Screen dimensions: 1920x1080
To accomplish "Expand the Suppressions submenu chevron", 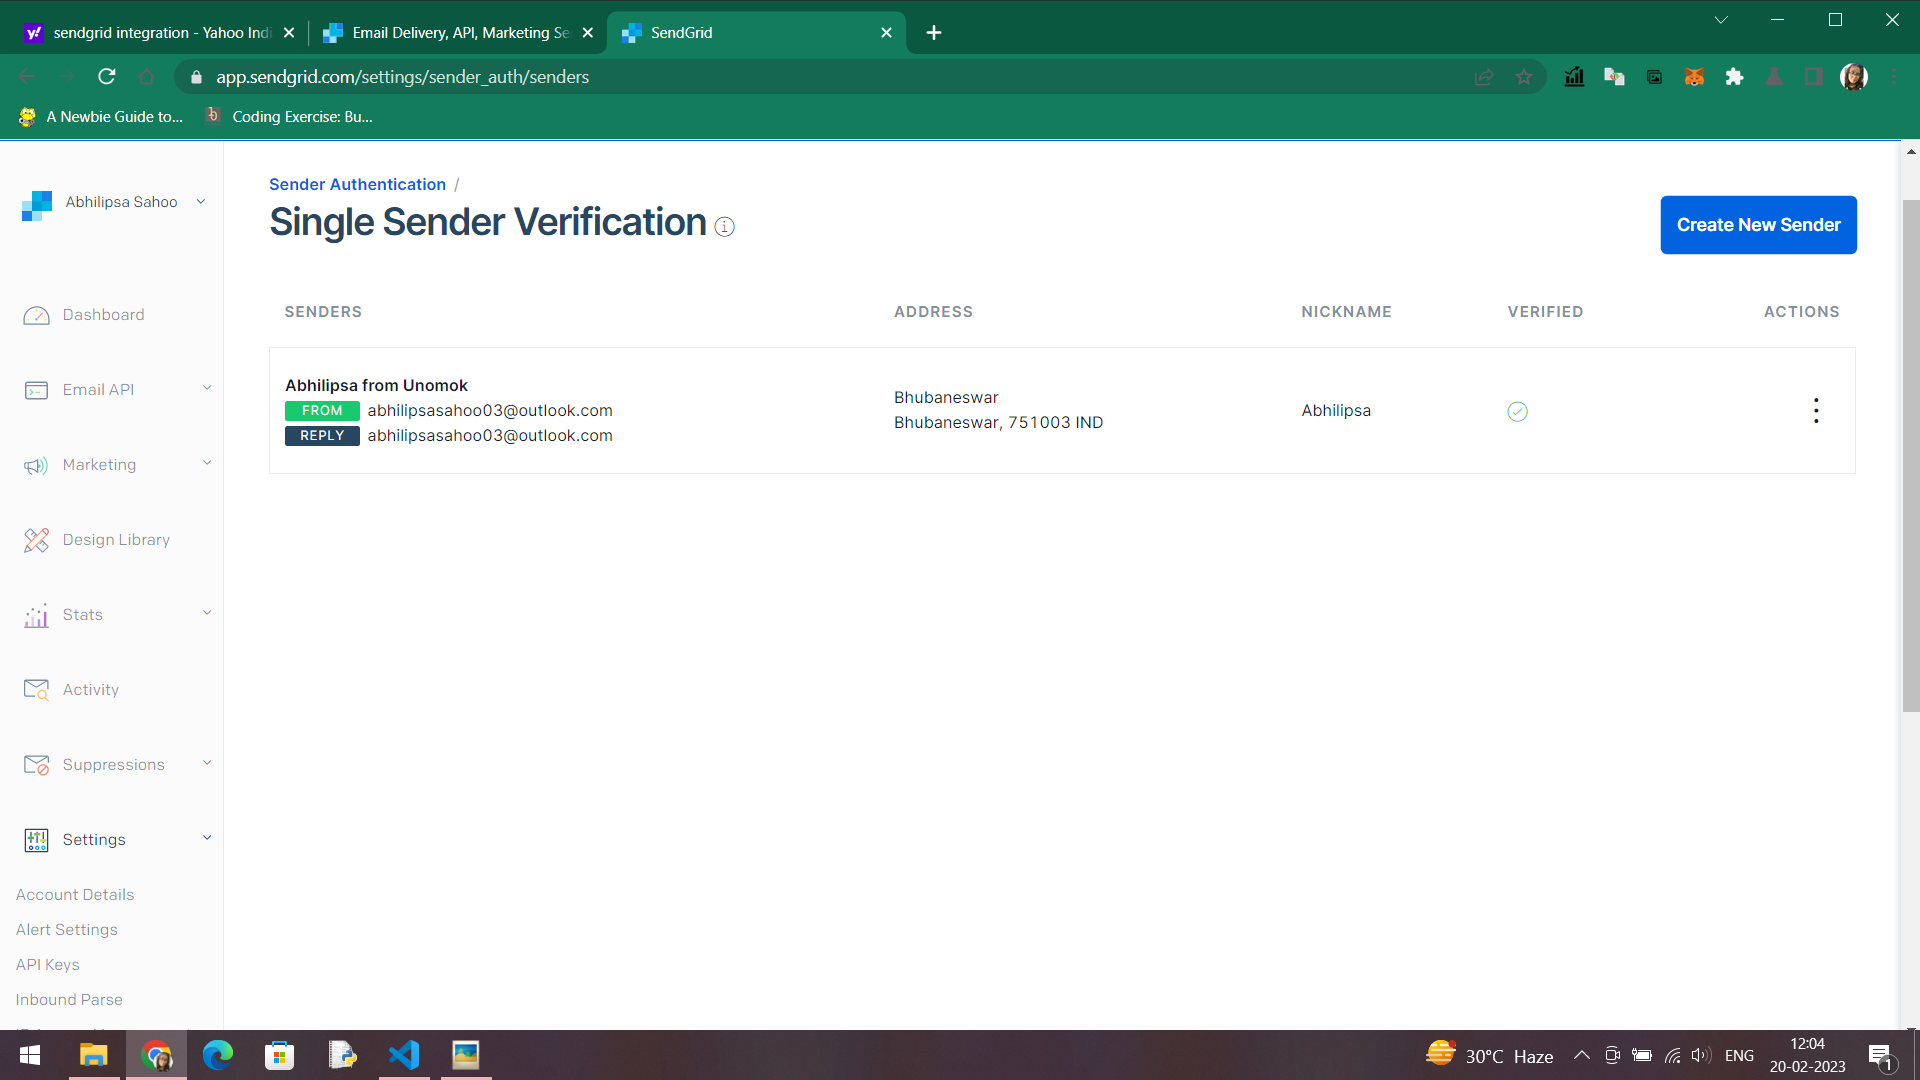I will click(207, 763).
